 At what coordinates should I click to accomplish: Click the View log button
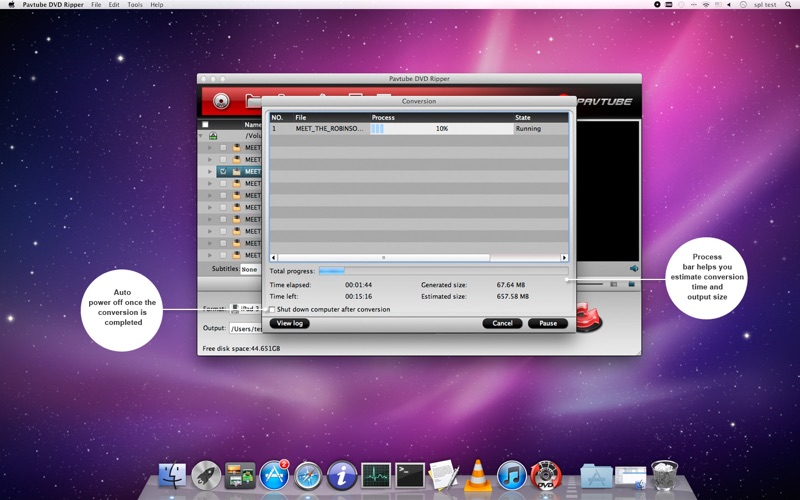289,323
